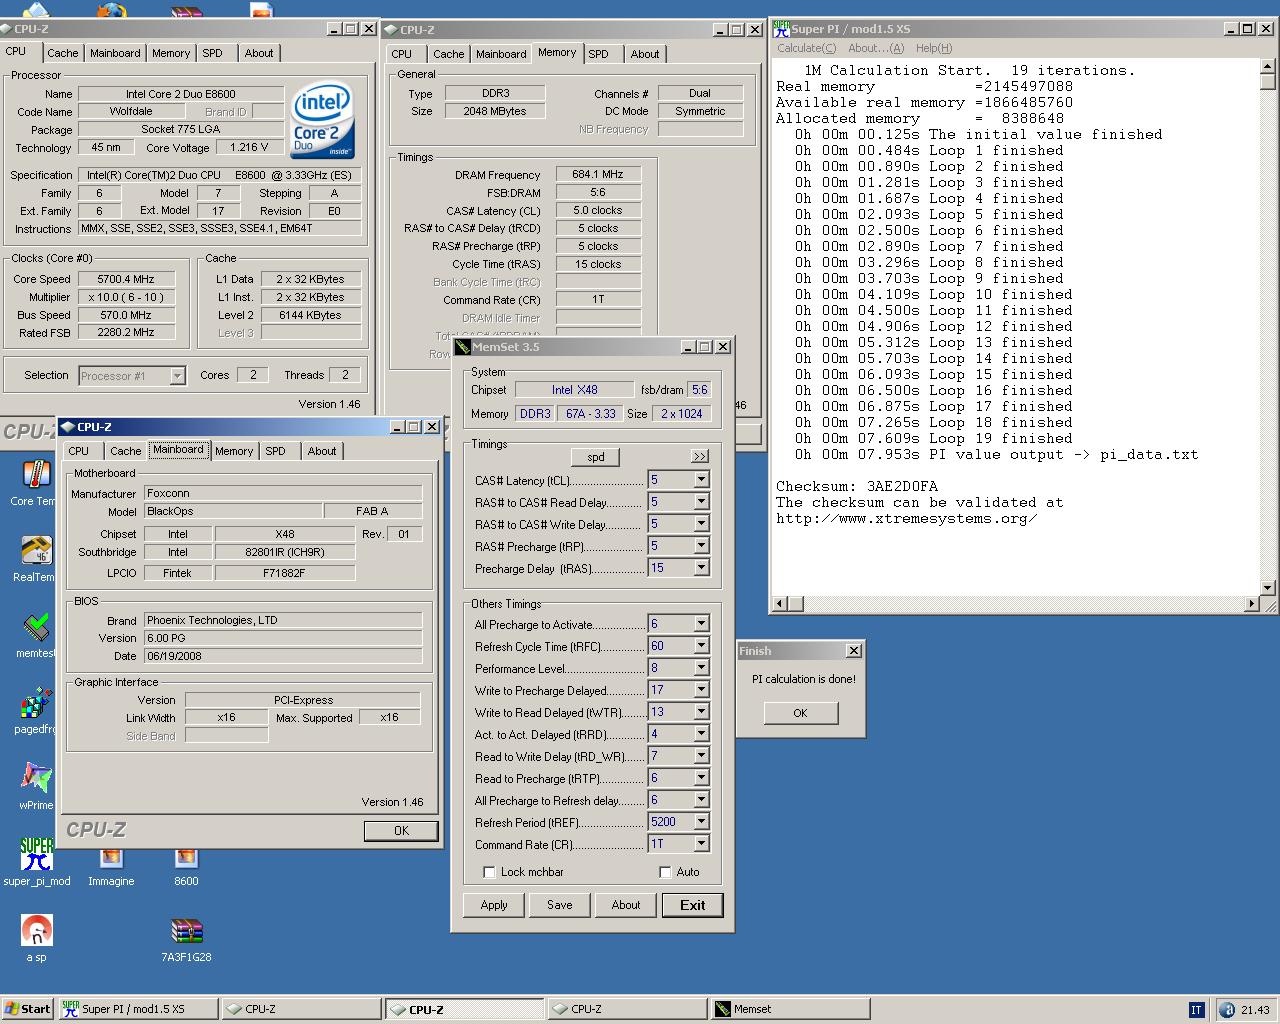This screenshot has height=1024, width=1280.
Task: Click the Intel Core 2 Duo logo
Action: (322, 120)
